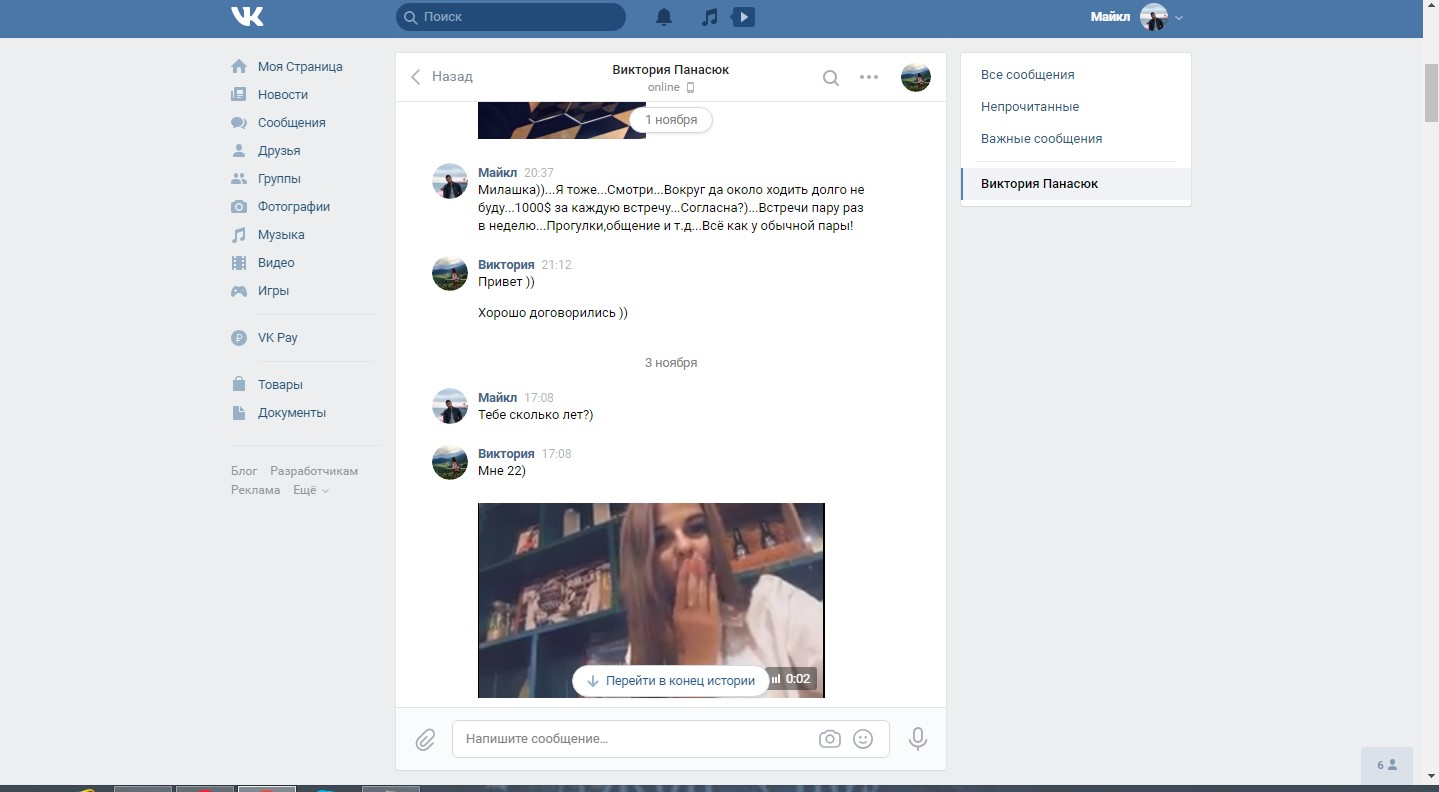The image size is (1439, 792).
Task: Attach a file with the paperclip icon
Action: click(425, 739)
